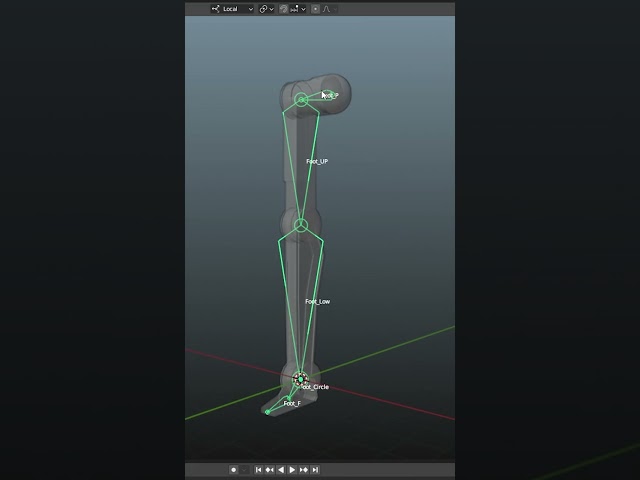Open the auto keyframing options dropdown
The height and width of the screenshot is (480, 640).
(244, 470)
